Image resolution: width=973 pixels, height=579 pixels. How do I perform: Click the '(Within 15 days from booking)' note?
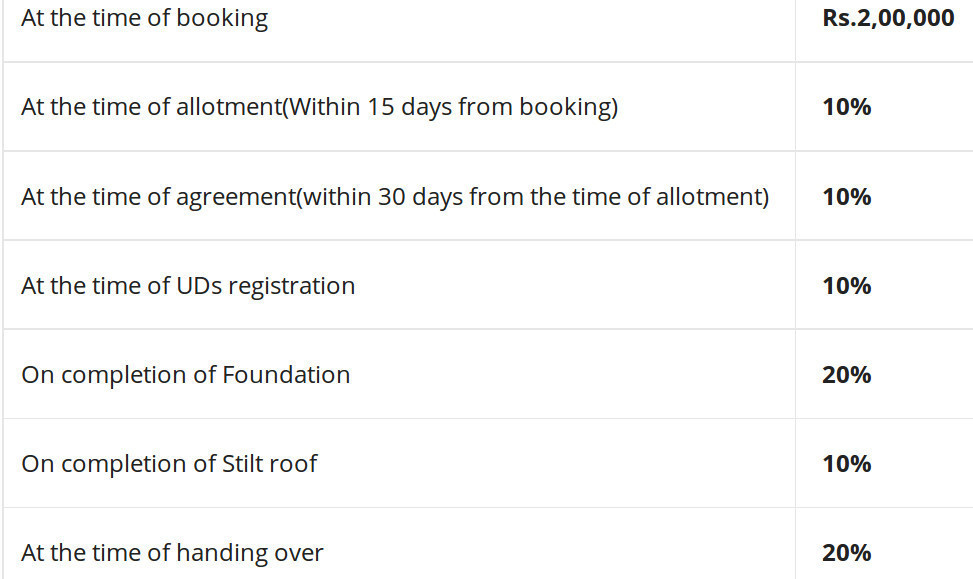click(x=450, y=107)
